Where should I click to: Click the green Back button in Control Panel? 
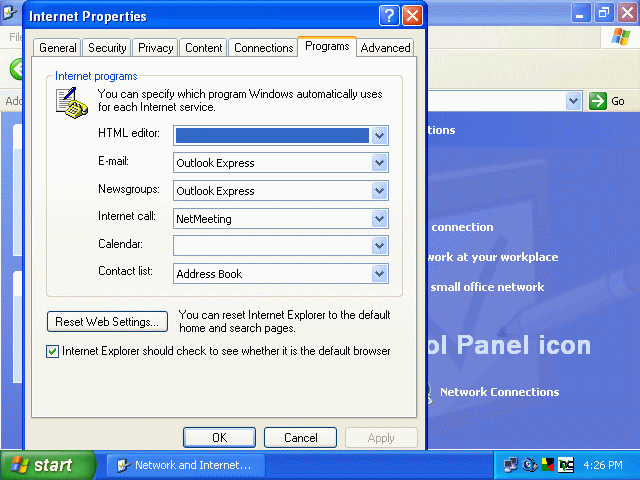pyautogui.click(x=17, y=69)
